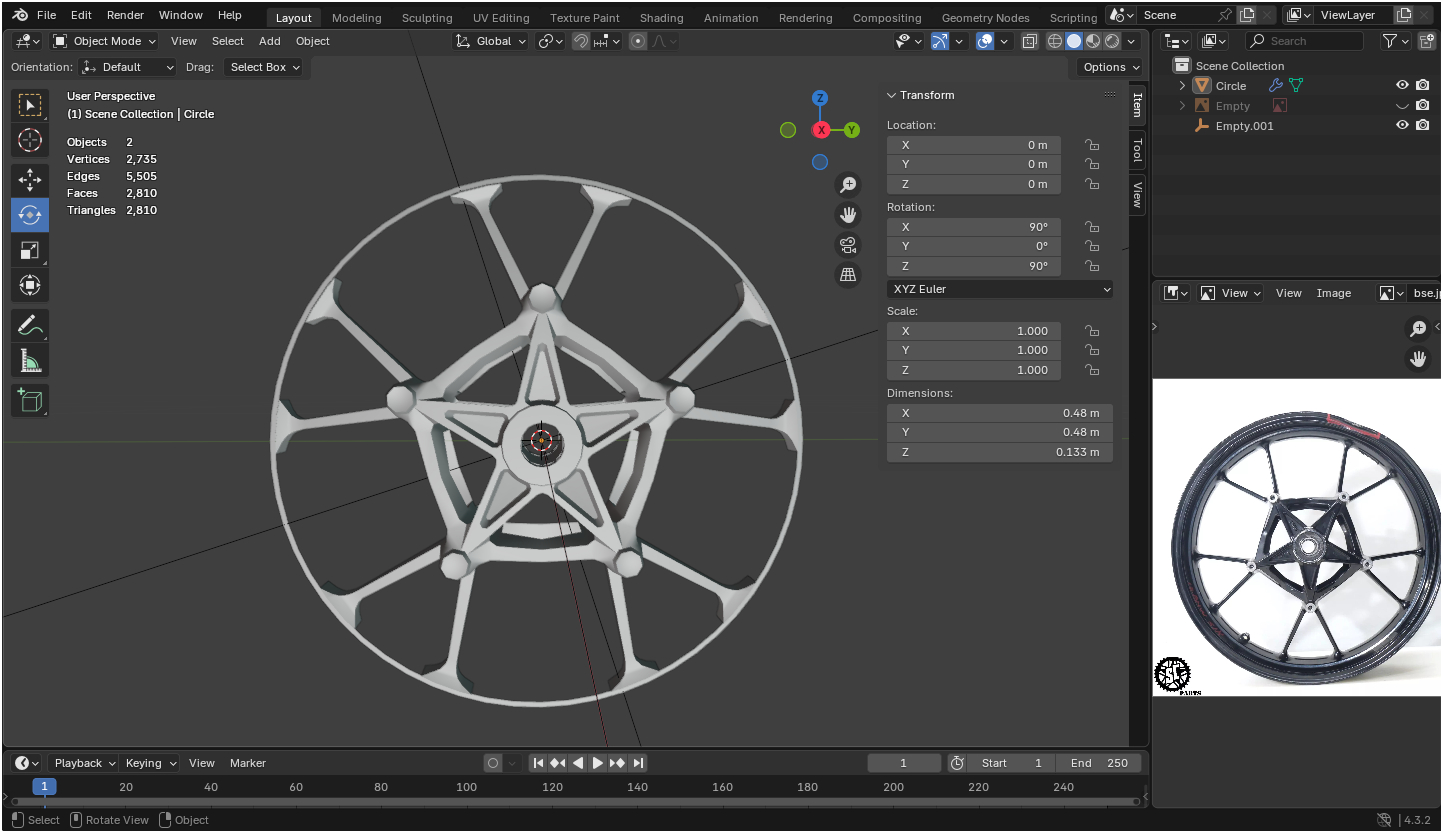Click the red X axis gizmo
The height and width of the screenshot is (833, 1443).
(821, 130)
